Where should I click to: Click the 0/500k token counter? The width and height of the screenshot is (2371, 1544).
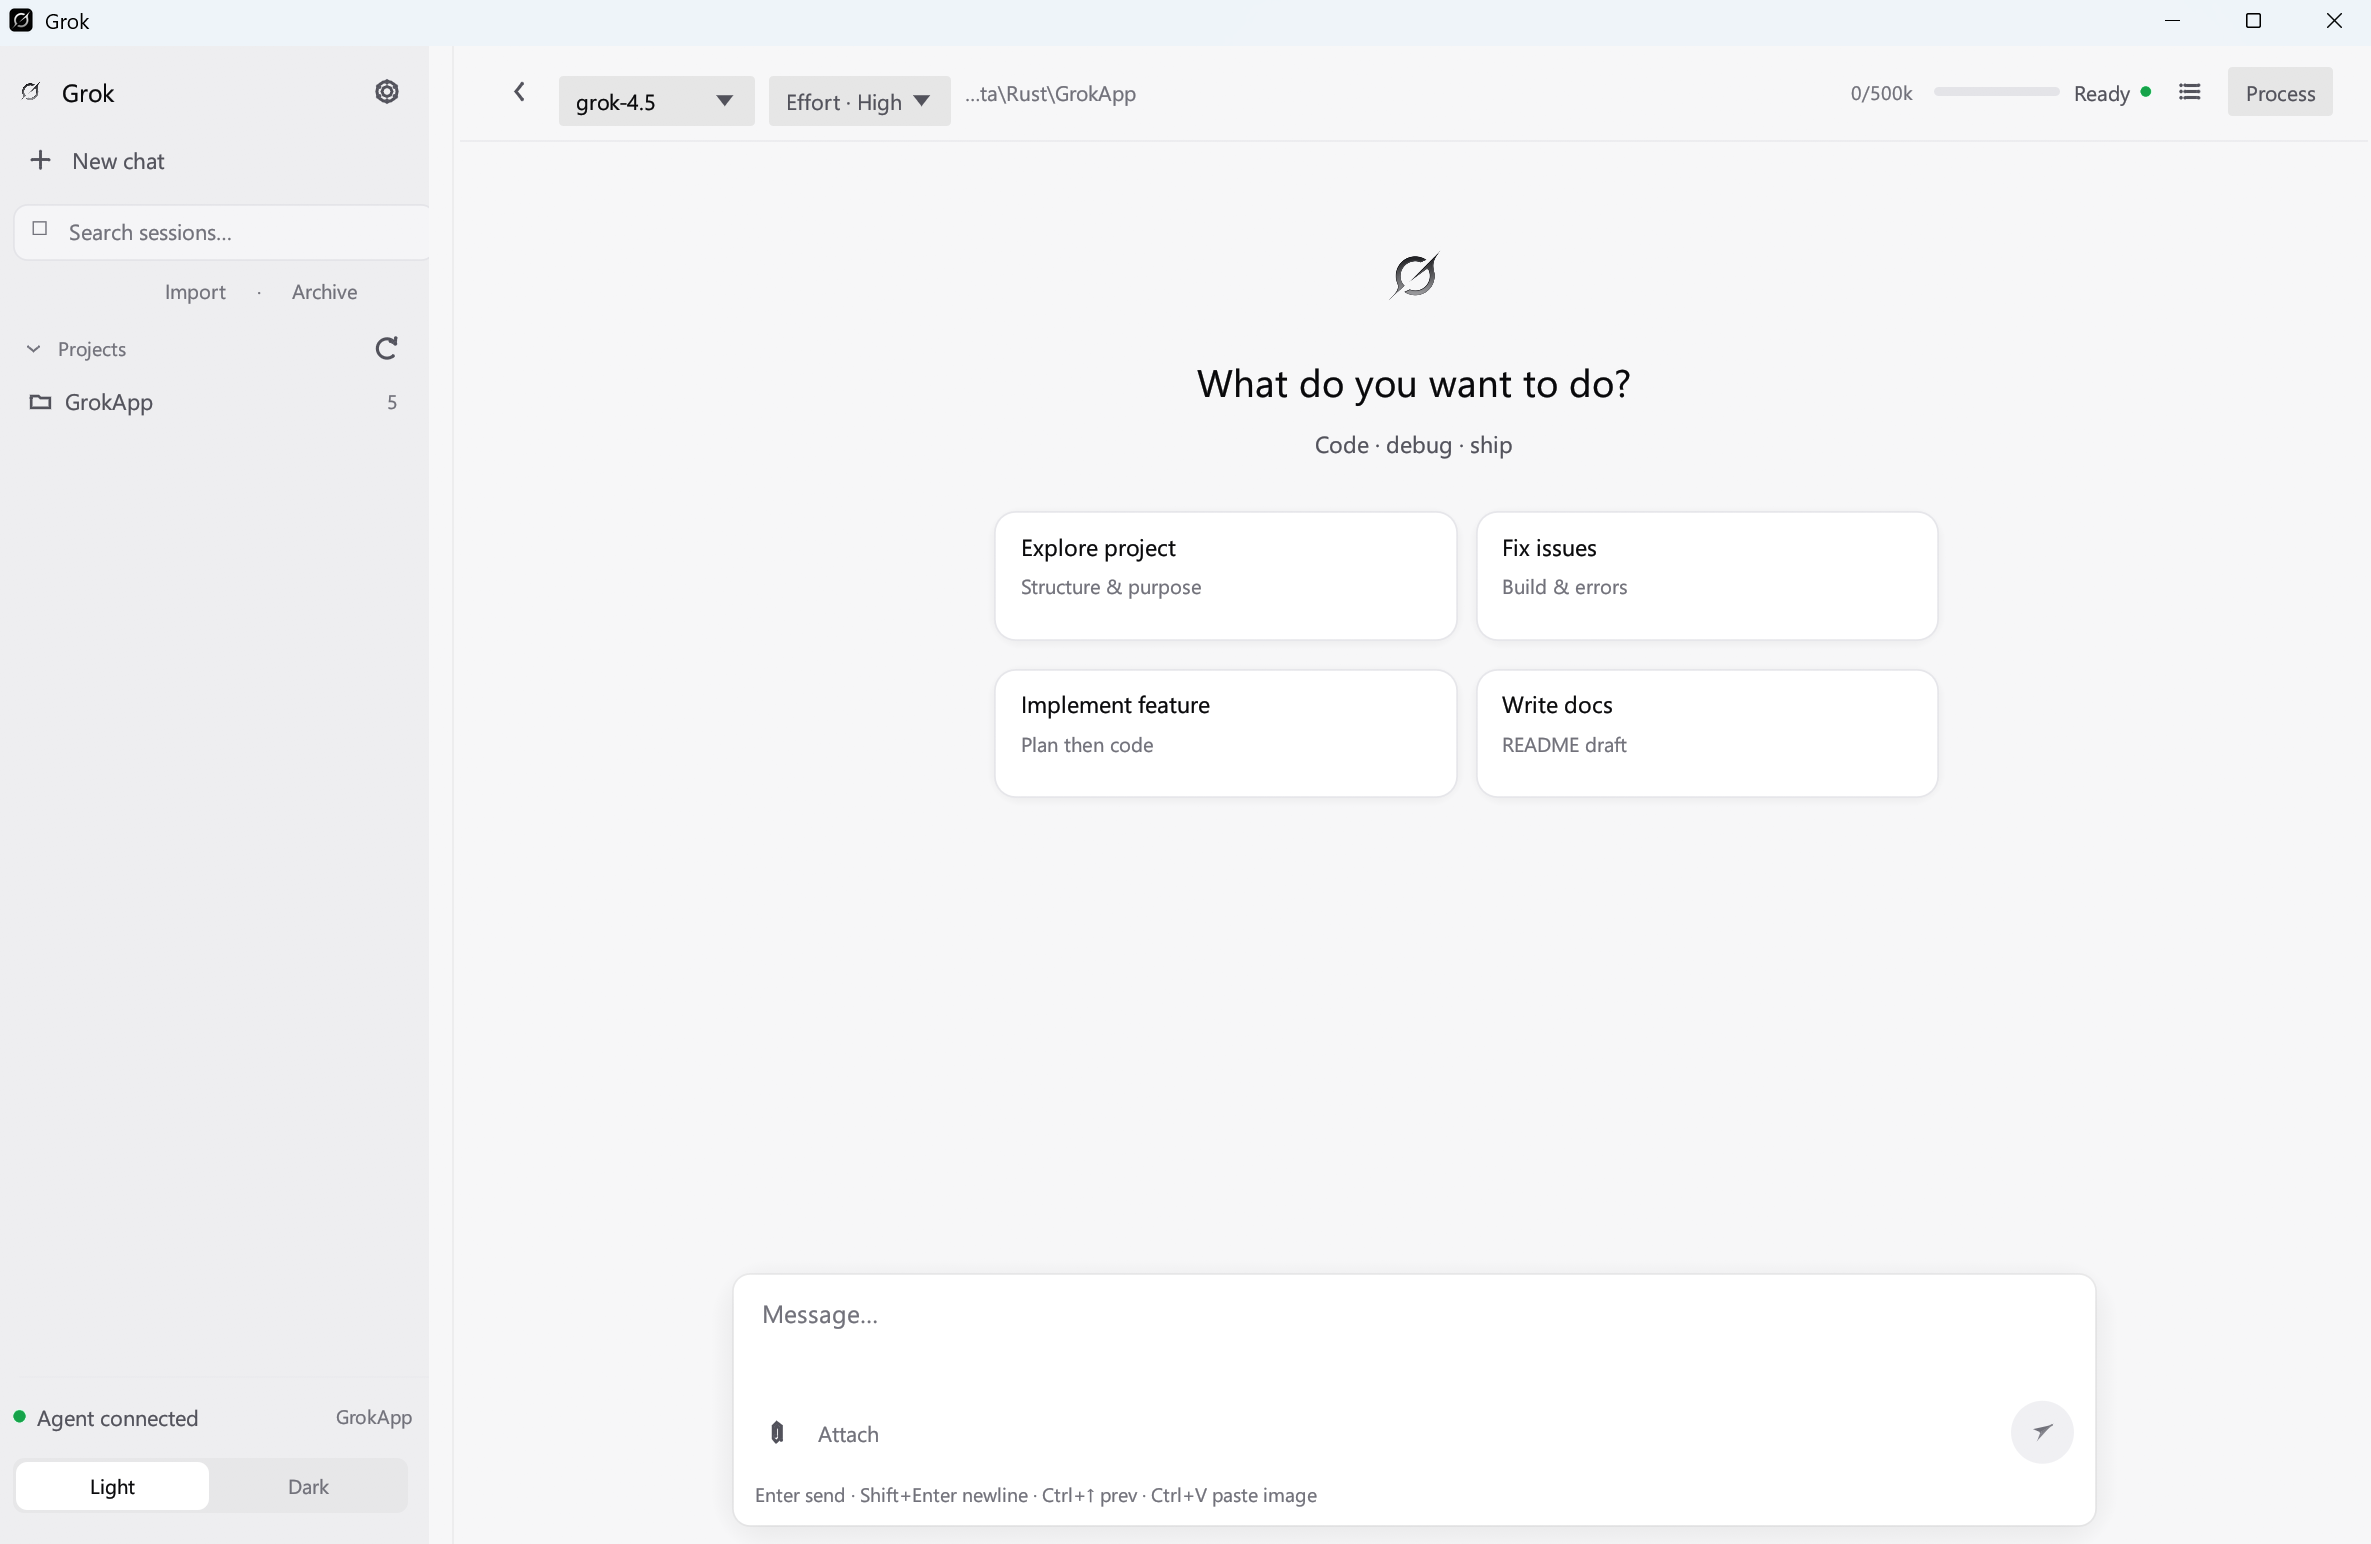(1881, 93)
